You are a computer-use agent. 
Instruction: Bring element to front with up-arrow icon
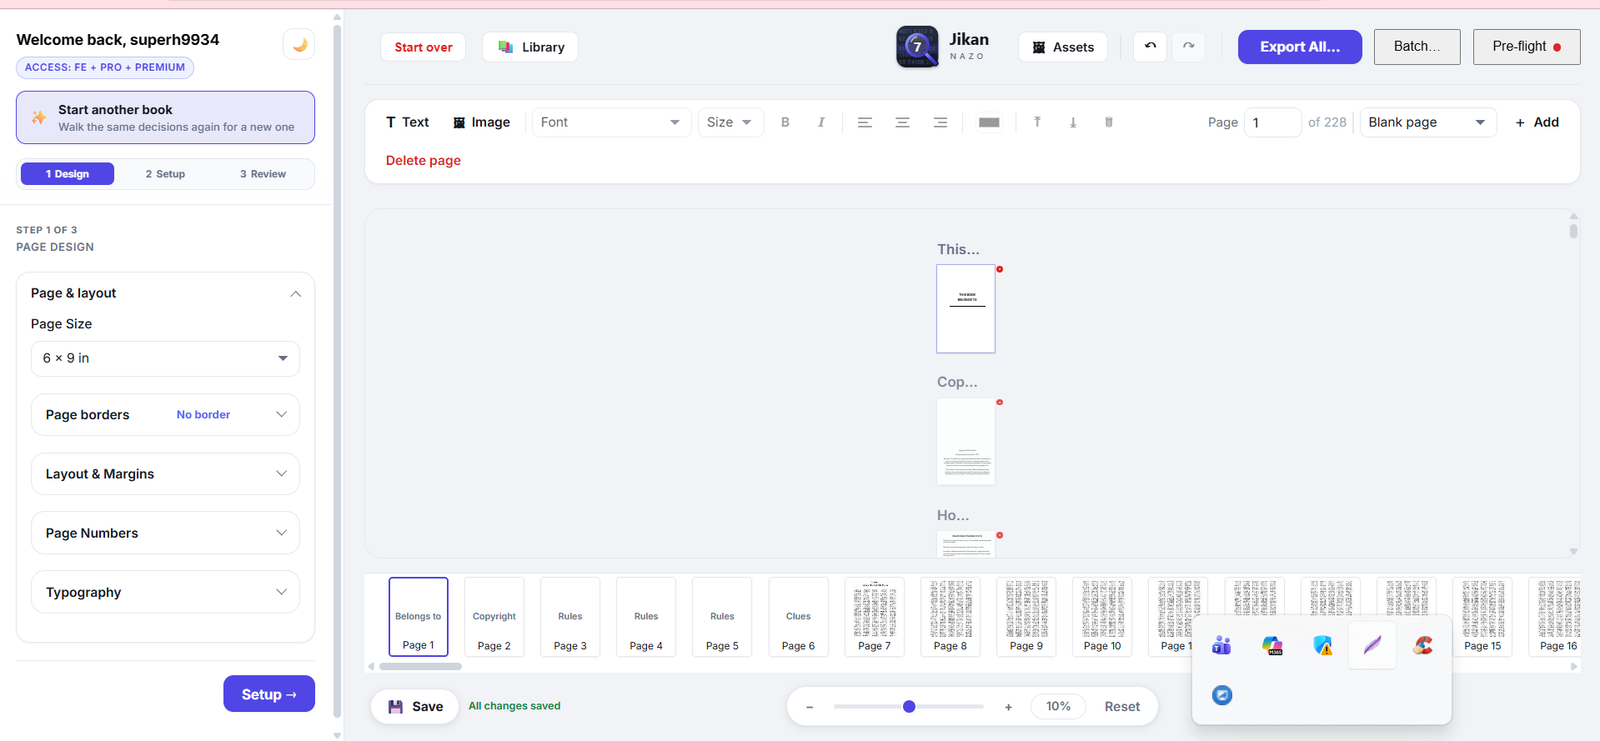(1037, 122)
